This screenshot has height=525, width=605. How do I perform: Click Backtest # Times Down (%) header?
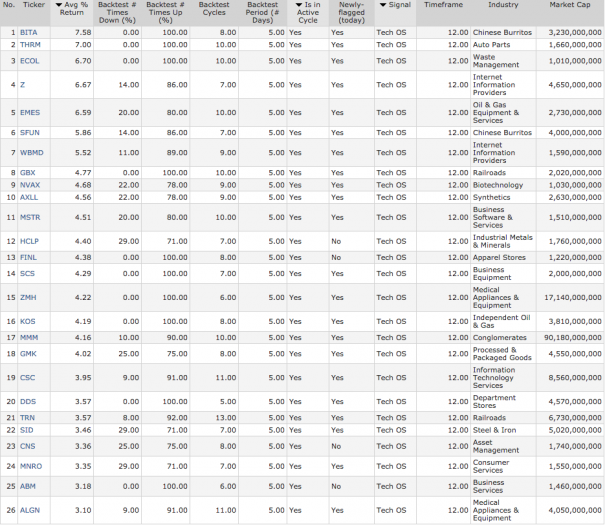[x=117, y=12]
